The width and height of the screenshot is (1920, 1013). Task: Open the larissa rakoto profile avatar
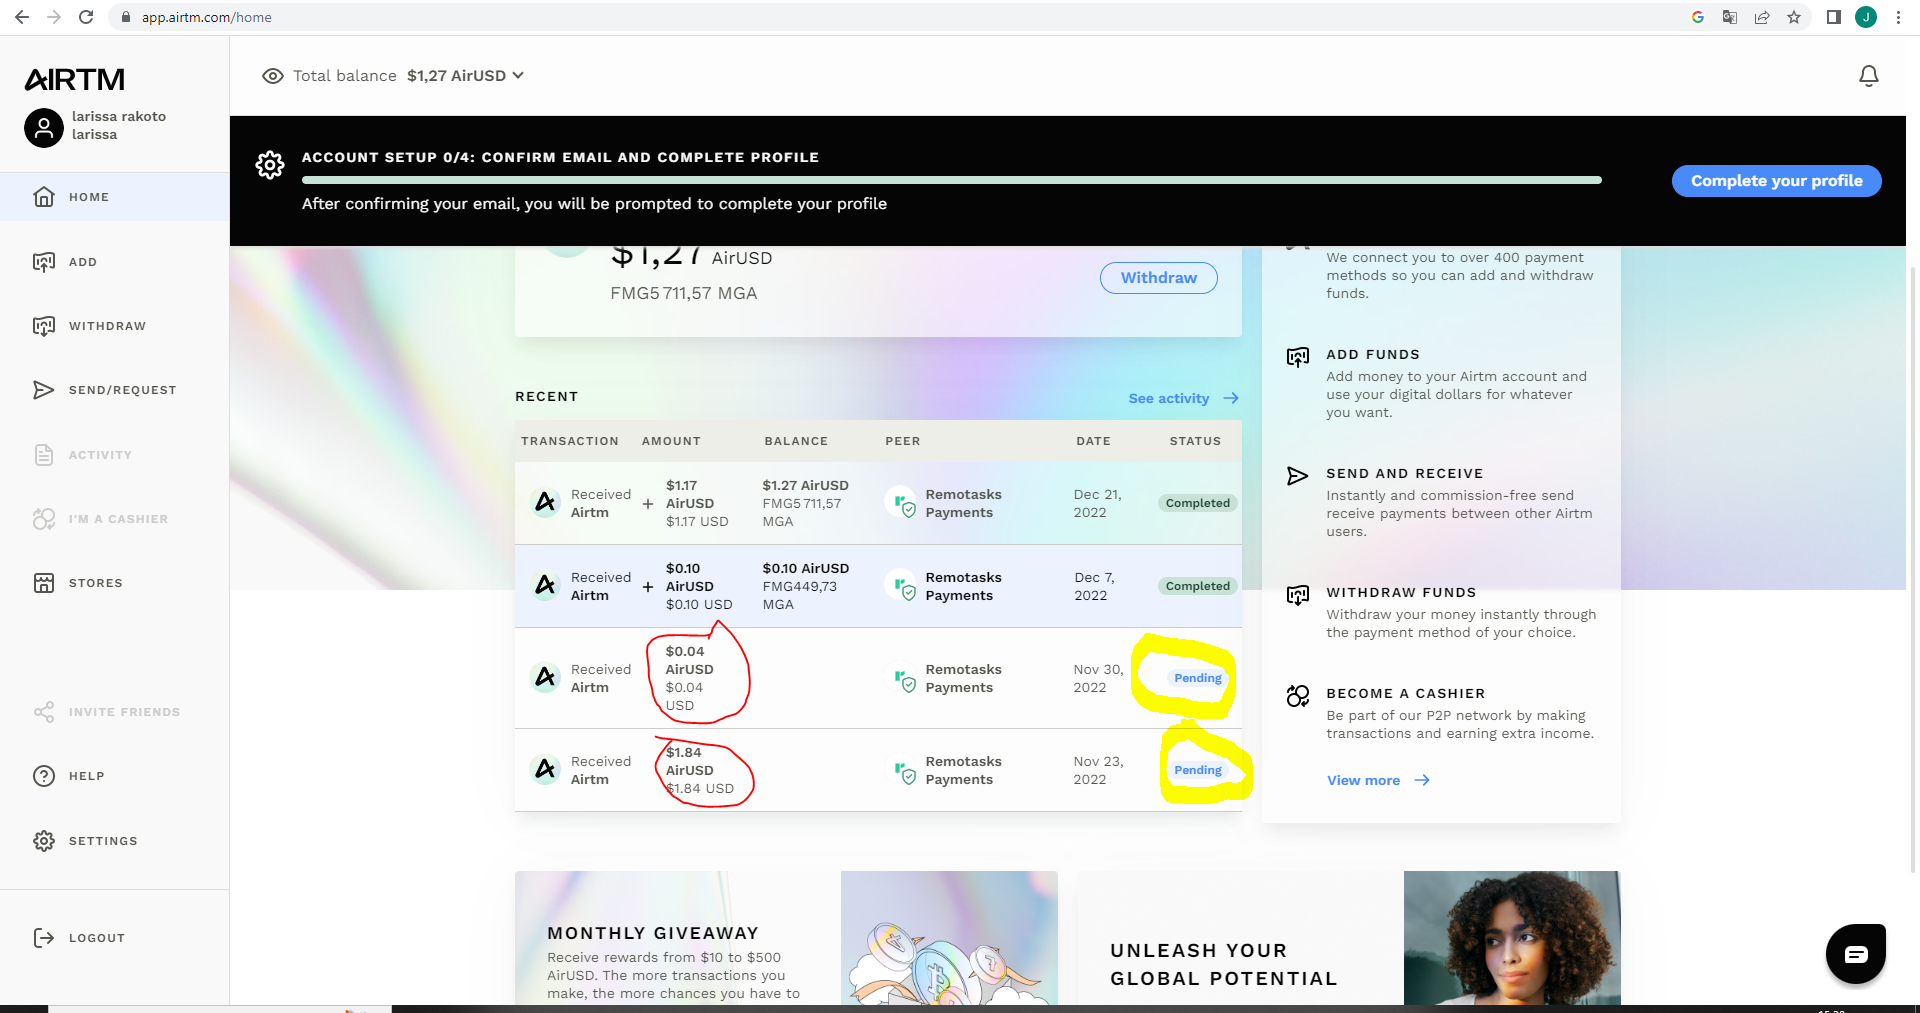pos(44,128)
